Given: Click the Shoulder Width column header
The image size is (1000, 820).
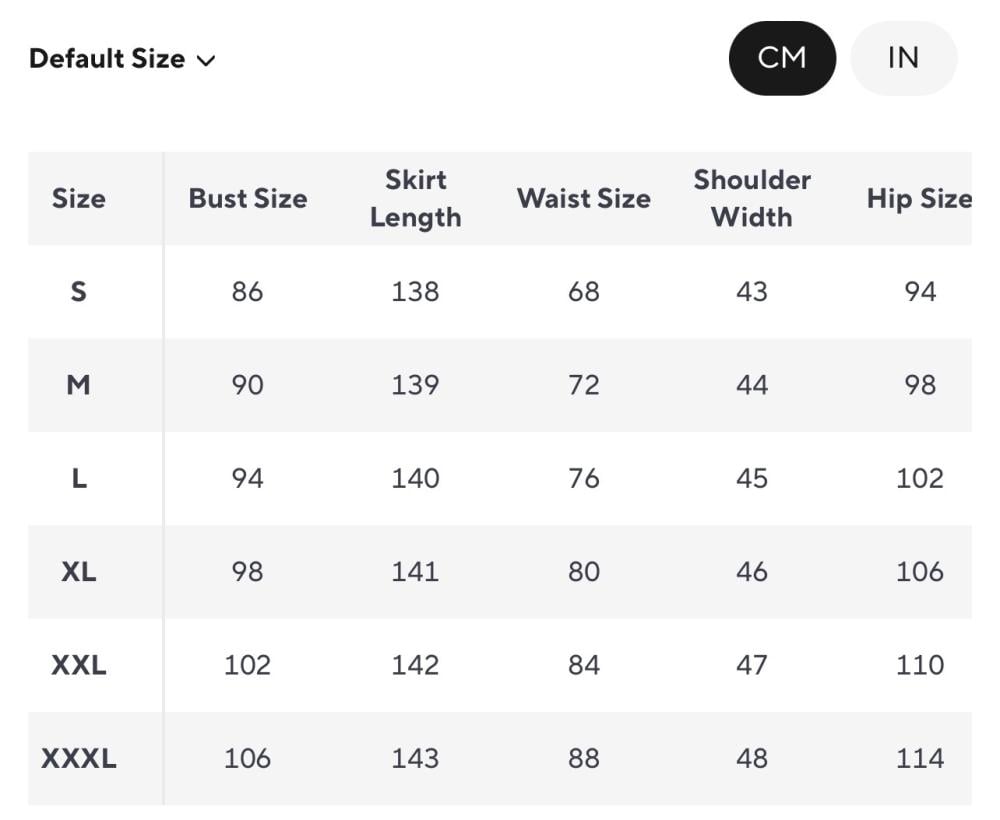Looking at the screenshot, I should tap(752, 198).
